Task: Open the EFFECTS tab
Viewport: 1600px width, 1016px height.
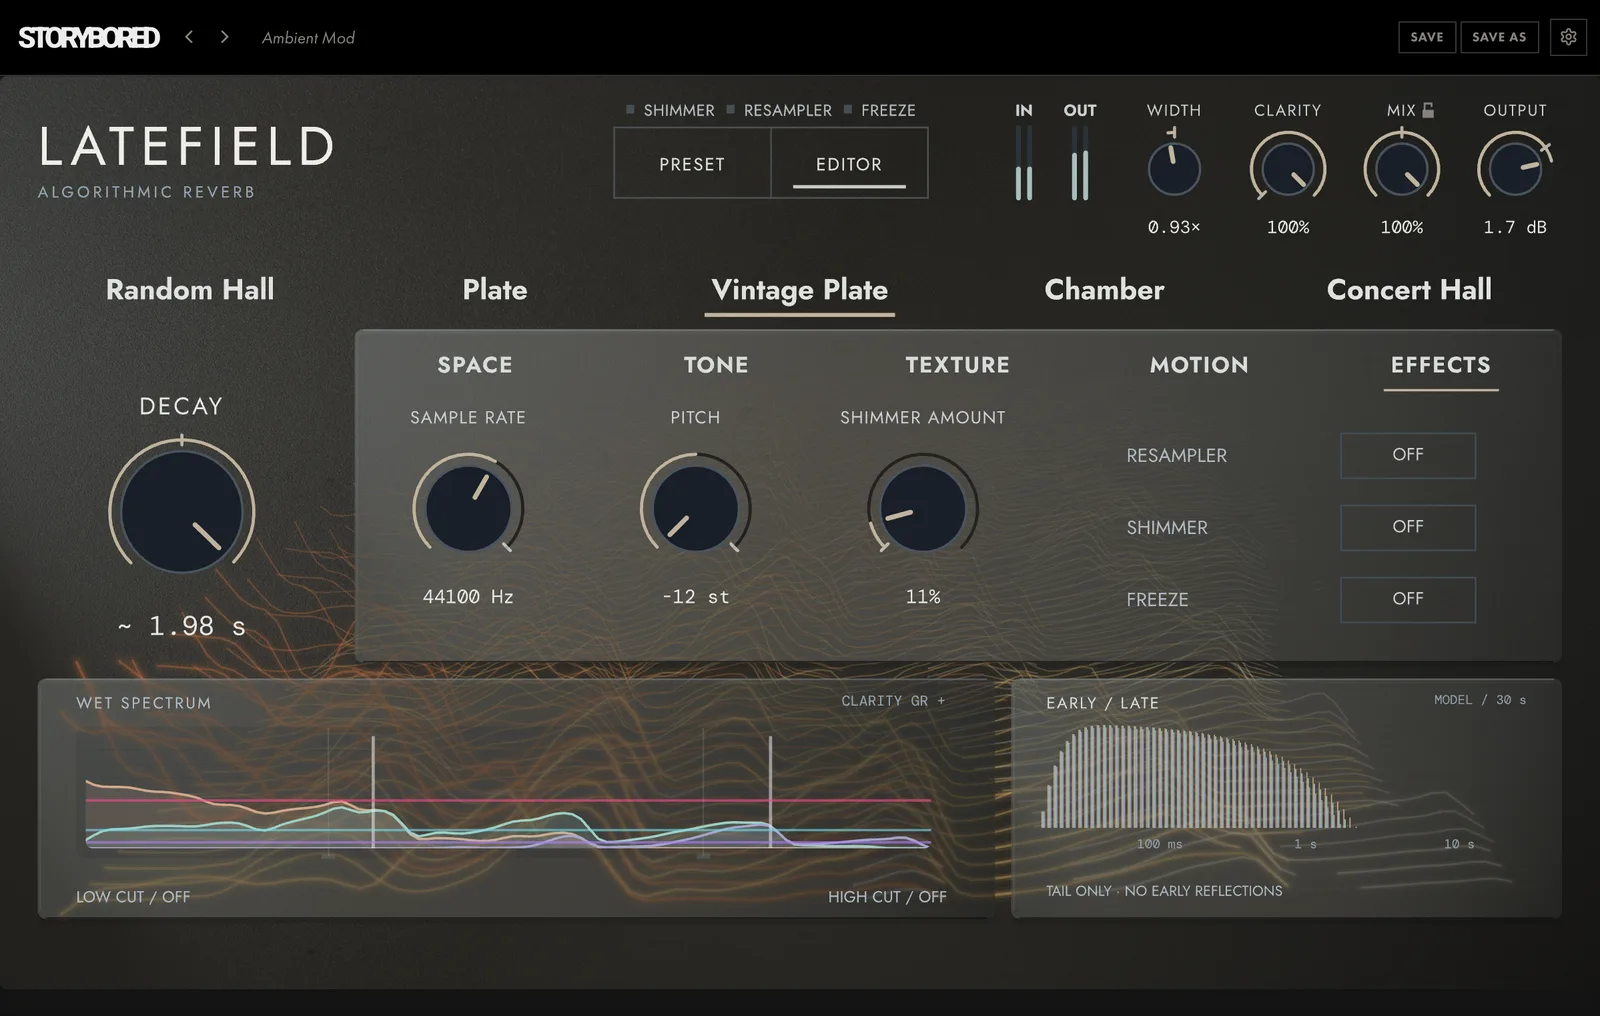Action: click(x=1441, y=365)
